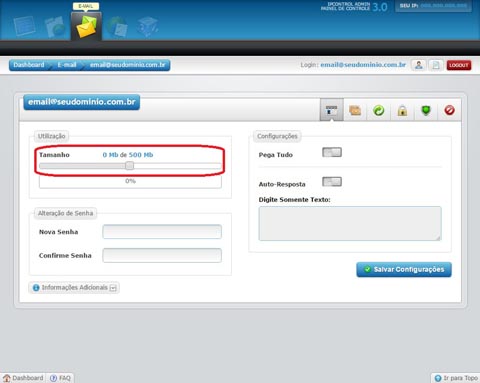This screenshot has width=480, height=383.
Task: Click the red prohibited circle icon
Action: pos(449,110)
